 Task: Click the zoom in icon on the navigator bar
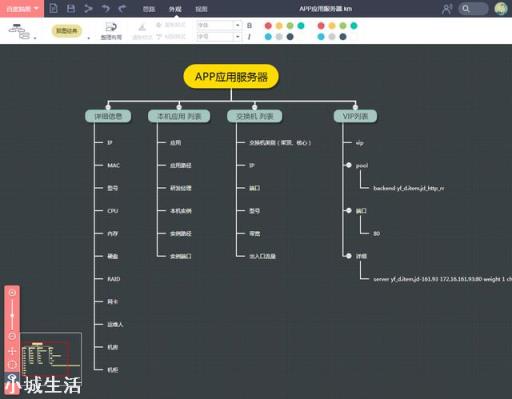point(12,293)
